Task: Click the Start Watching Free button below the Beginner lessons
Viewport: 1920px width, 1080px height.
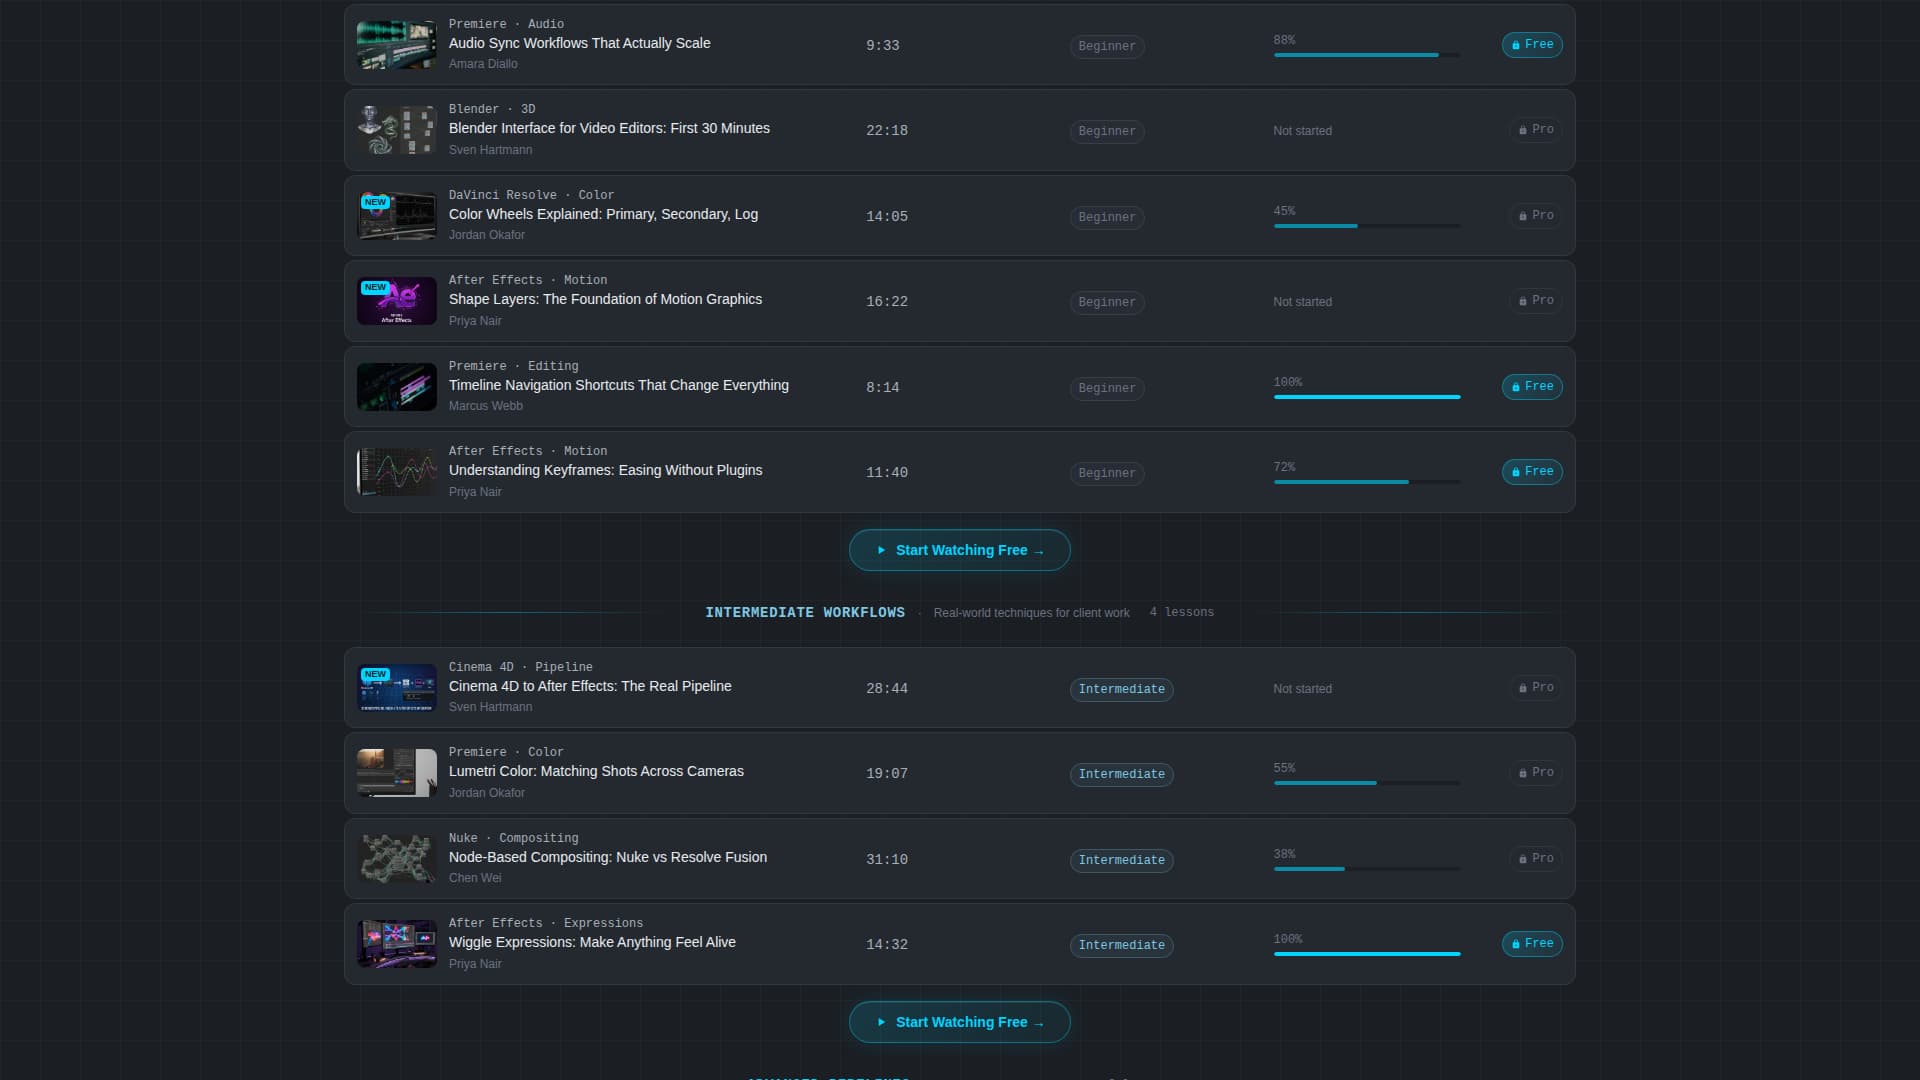Action: (x=960, y=550)
